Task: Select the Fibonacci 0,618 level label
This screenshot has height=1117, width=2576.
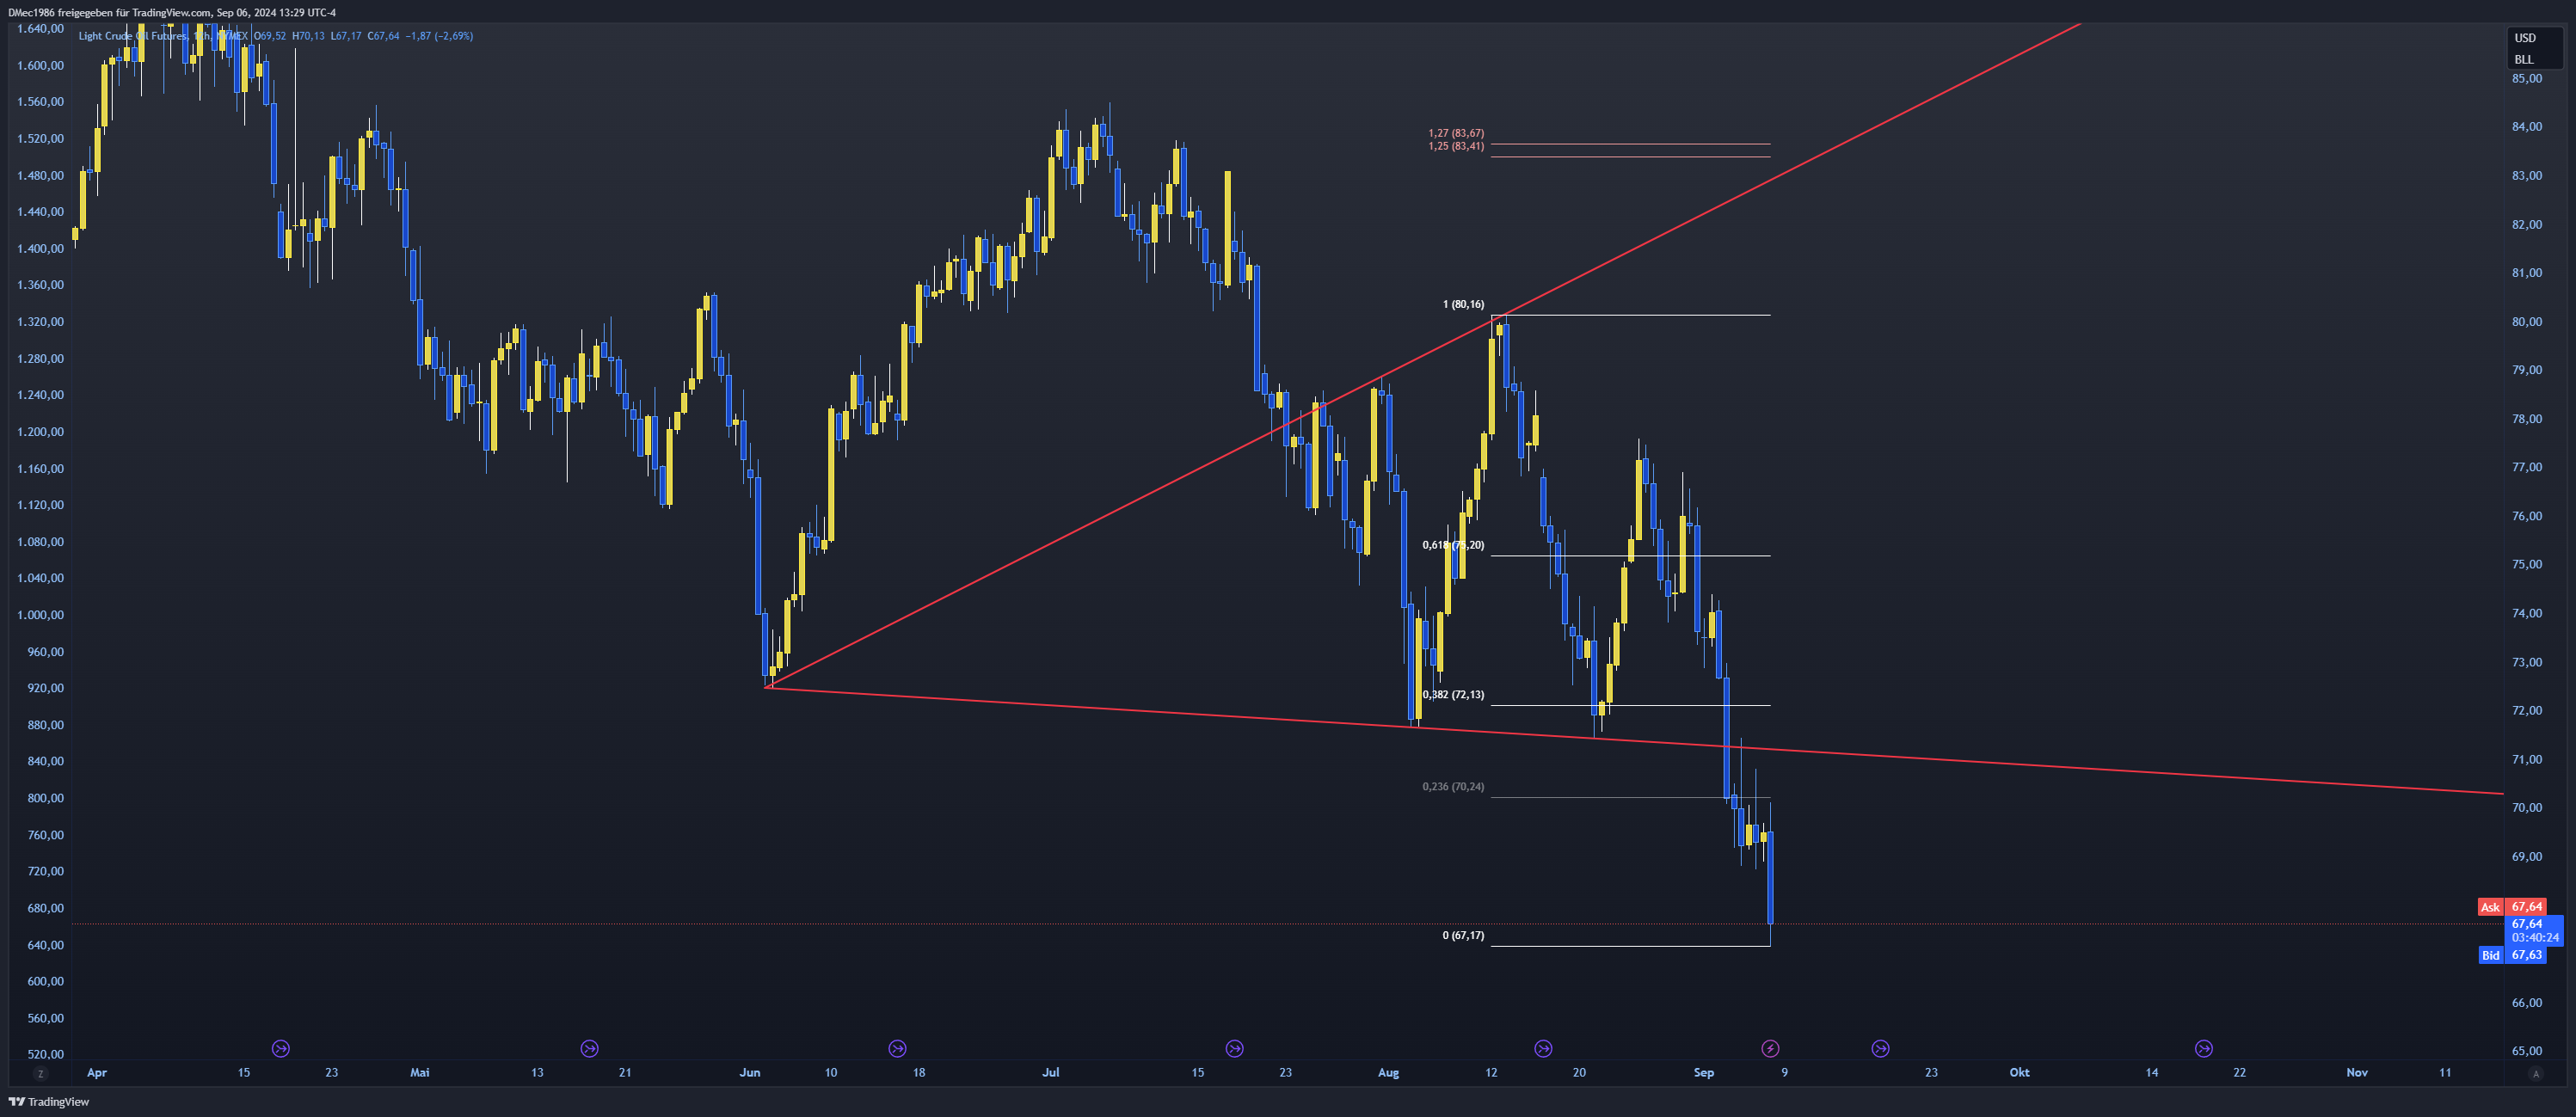Action: point(1453,545)
